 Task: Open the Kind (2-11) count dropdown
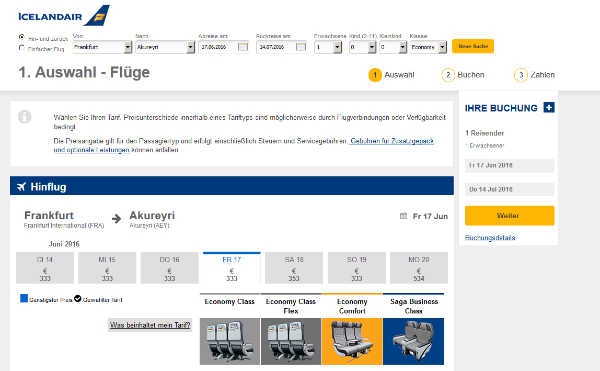coord(363,47)
